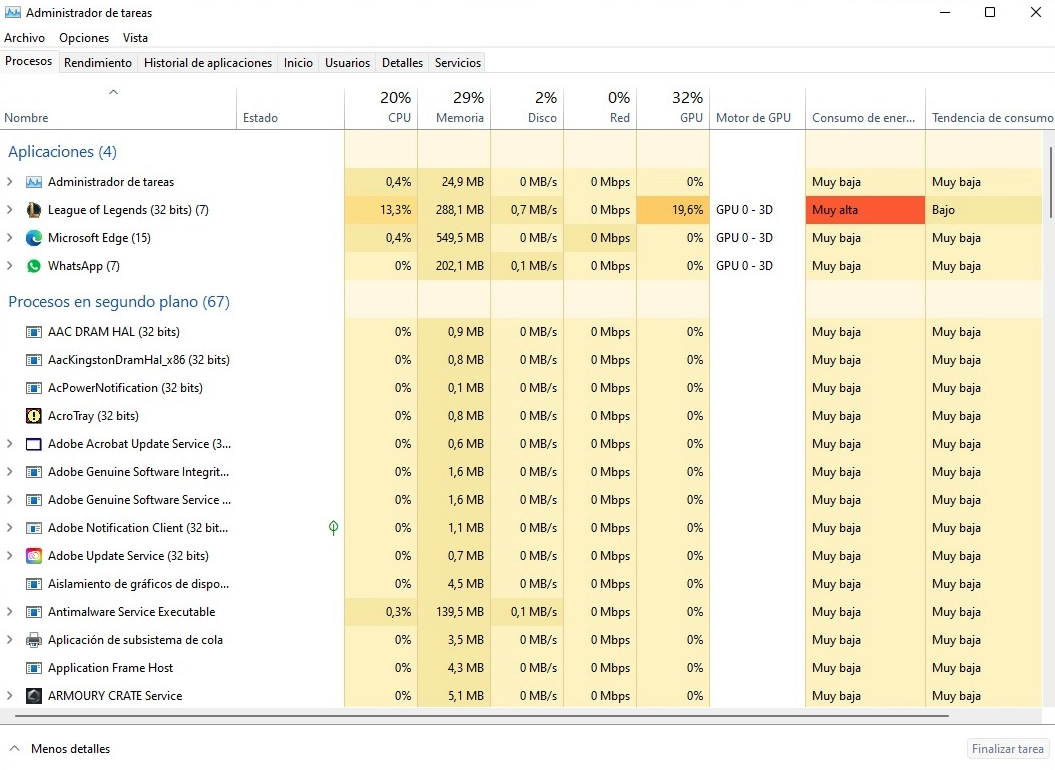The width and height of the screenshot is (1055, 770).
Task: Click the horizontal scrollbar at the bottom
Action: click(x=482, y=716)
